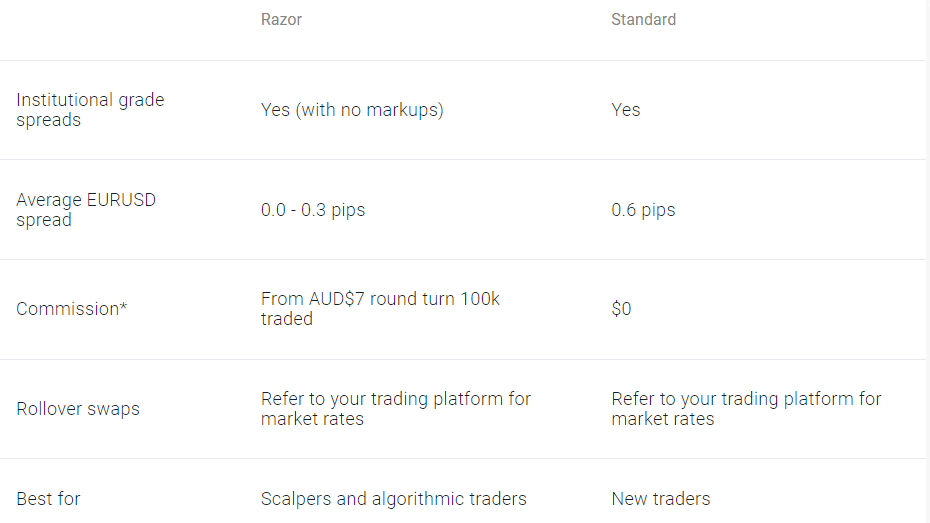This screenshot has height=523, width=930.
Task: Click 'From AUD$7 round turn 100k traded' text
Action: 380,308
